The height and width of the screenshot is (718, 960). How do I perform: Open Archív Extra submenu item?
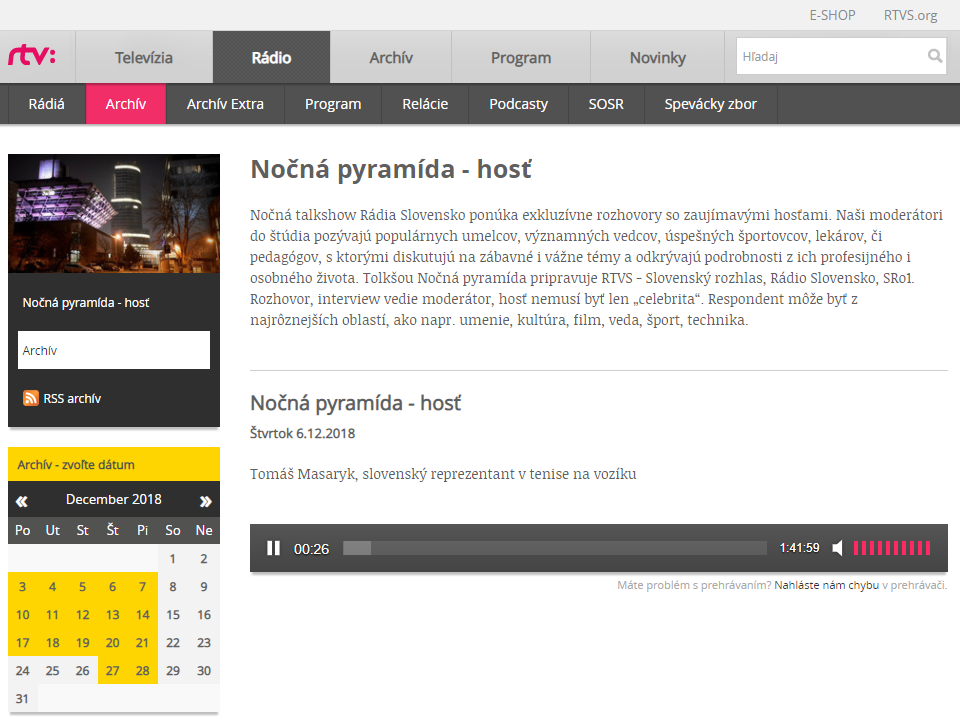[225, 104]
